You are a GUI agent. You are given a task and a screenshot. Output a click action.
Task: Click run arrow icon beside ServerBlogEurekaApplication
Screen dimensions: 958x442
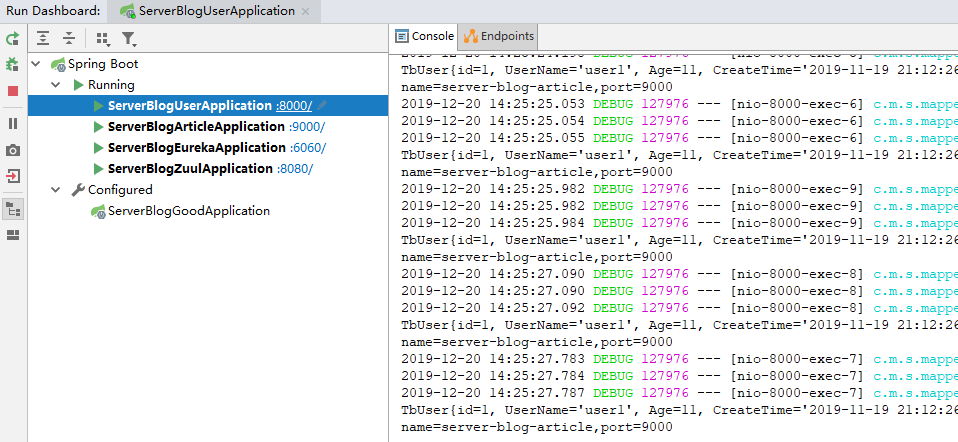pyautogui.click(x=98, y=147)
